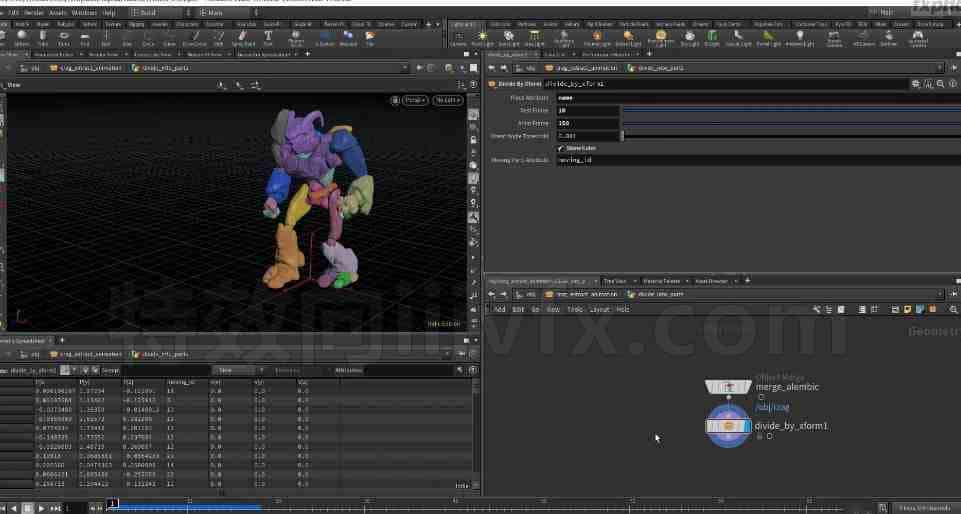Open network editor find node icon
This screenshot has height=514, width=961.
953,309
